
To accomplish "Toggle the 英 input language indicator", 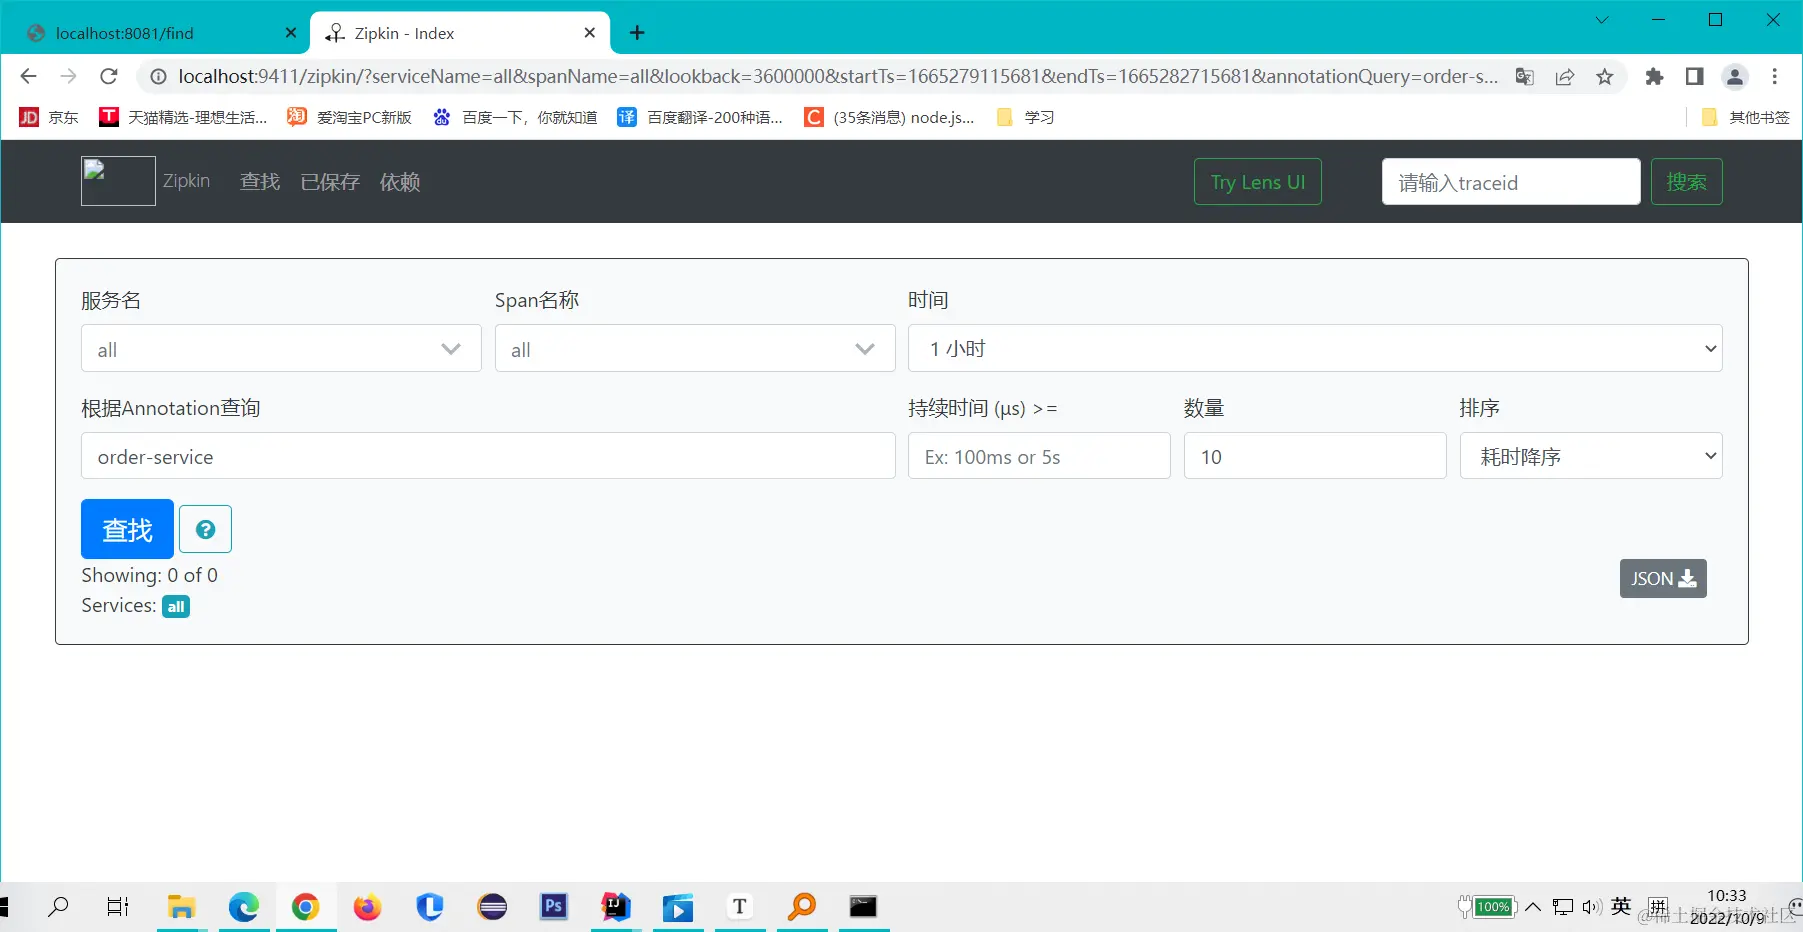I will pyautogui.click(x=1621, y=906).
